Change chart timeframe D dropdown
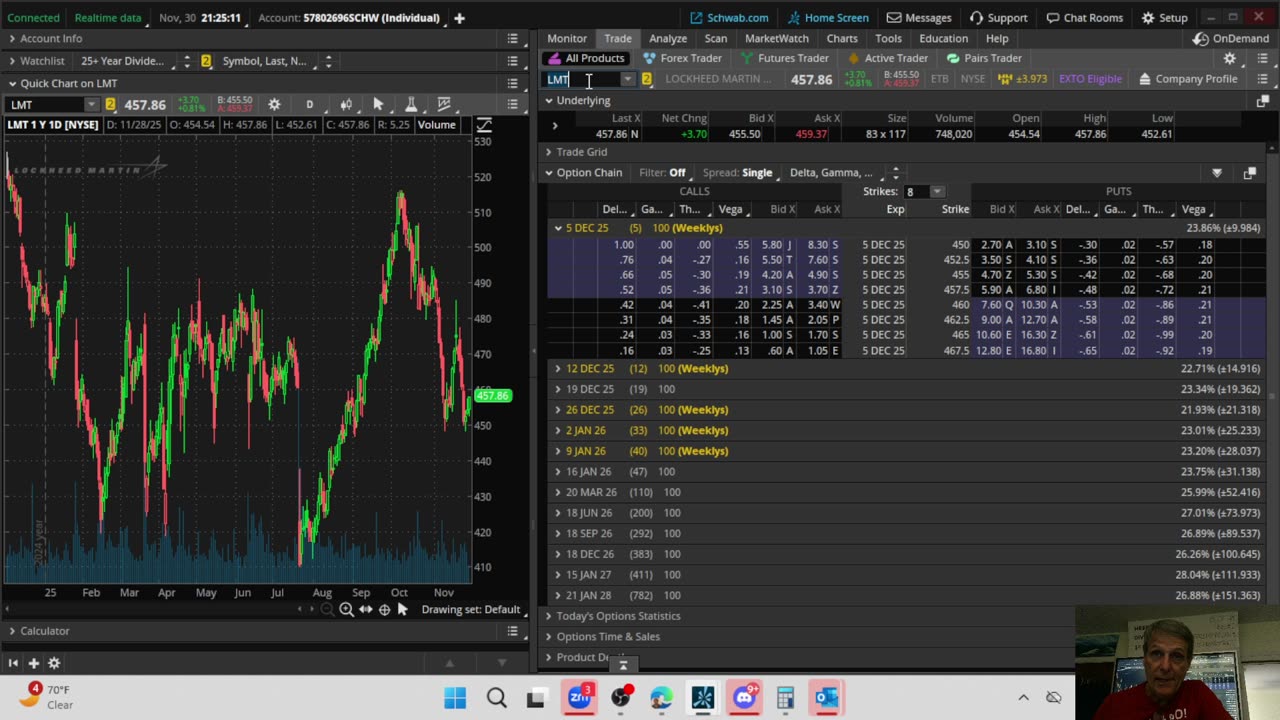 [310, 105]
